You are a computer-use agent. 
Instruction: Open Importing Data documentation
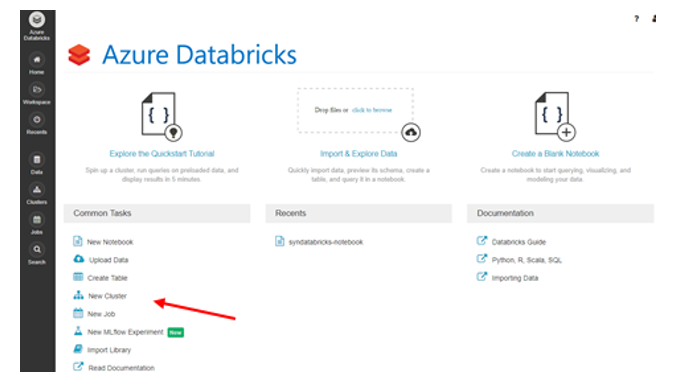[515, 278]
